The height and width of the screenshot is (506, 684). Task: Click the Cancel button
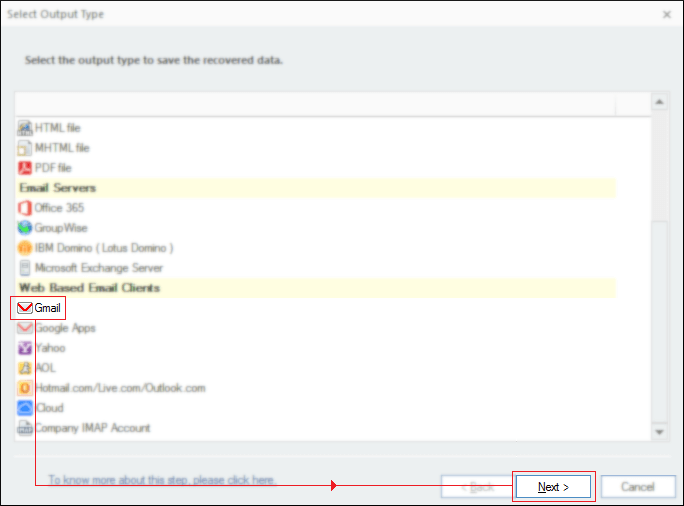(x=638, y=486)
